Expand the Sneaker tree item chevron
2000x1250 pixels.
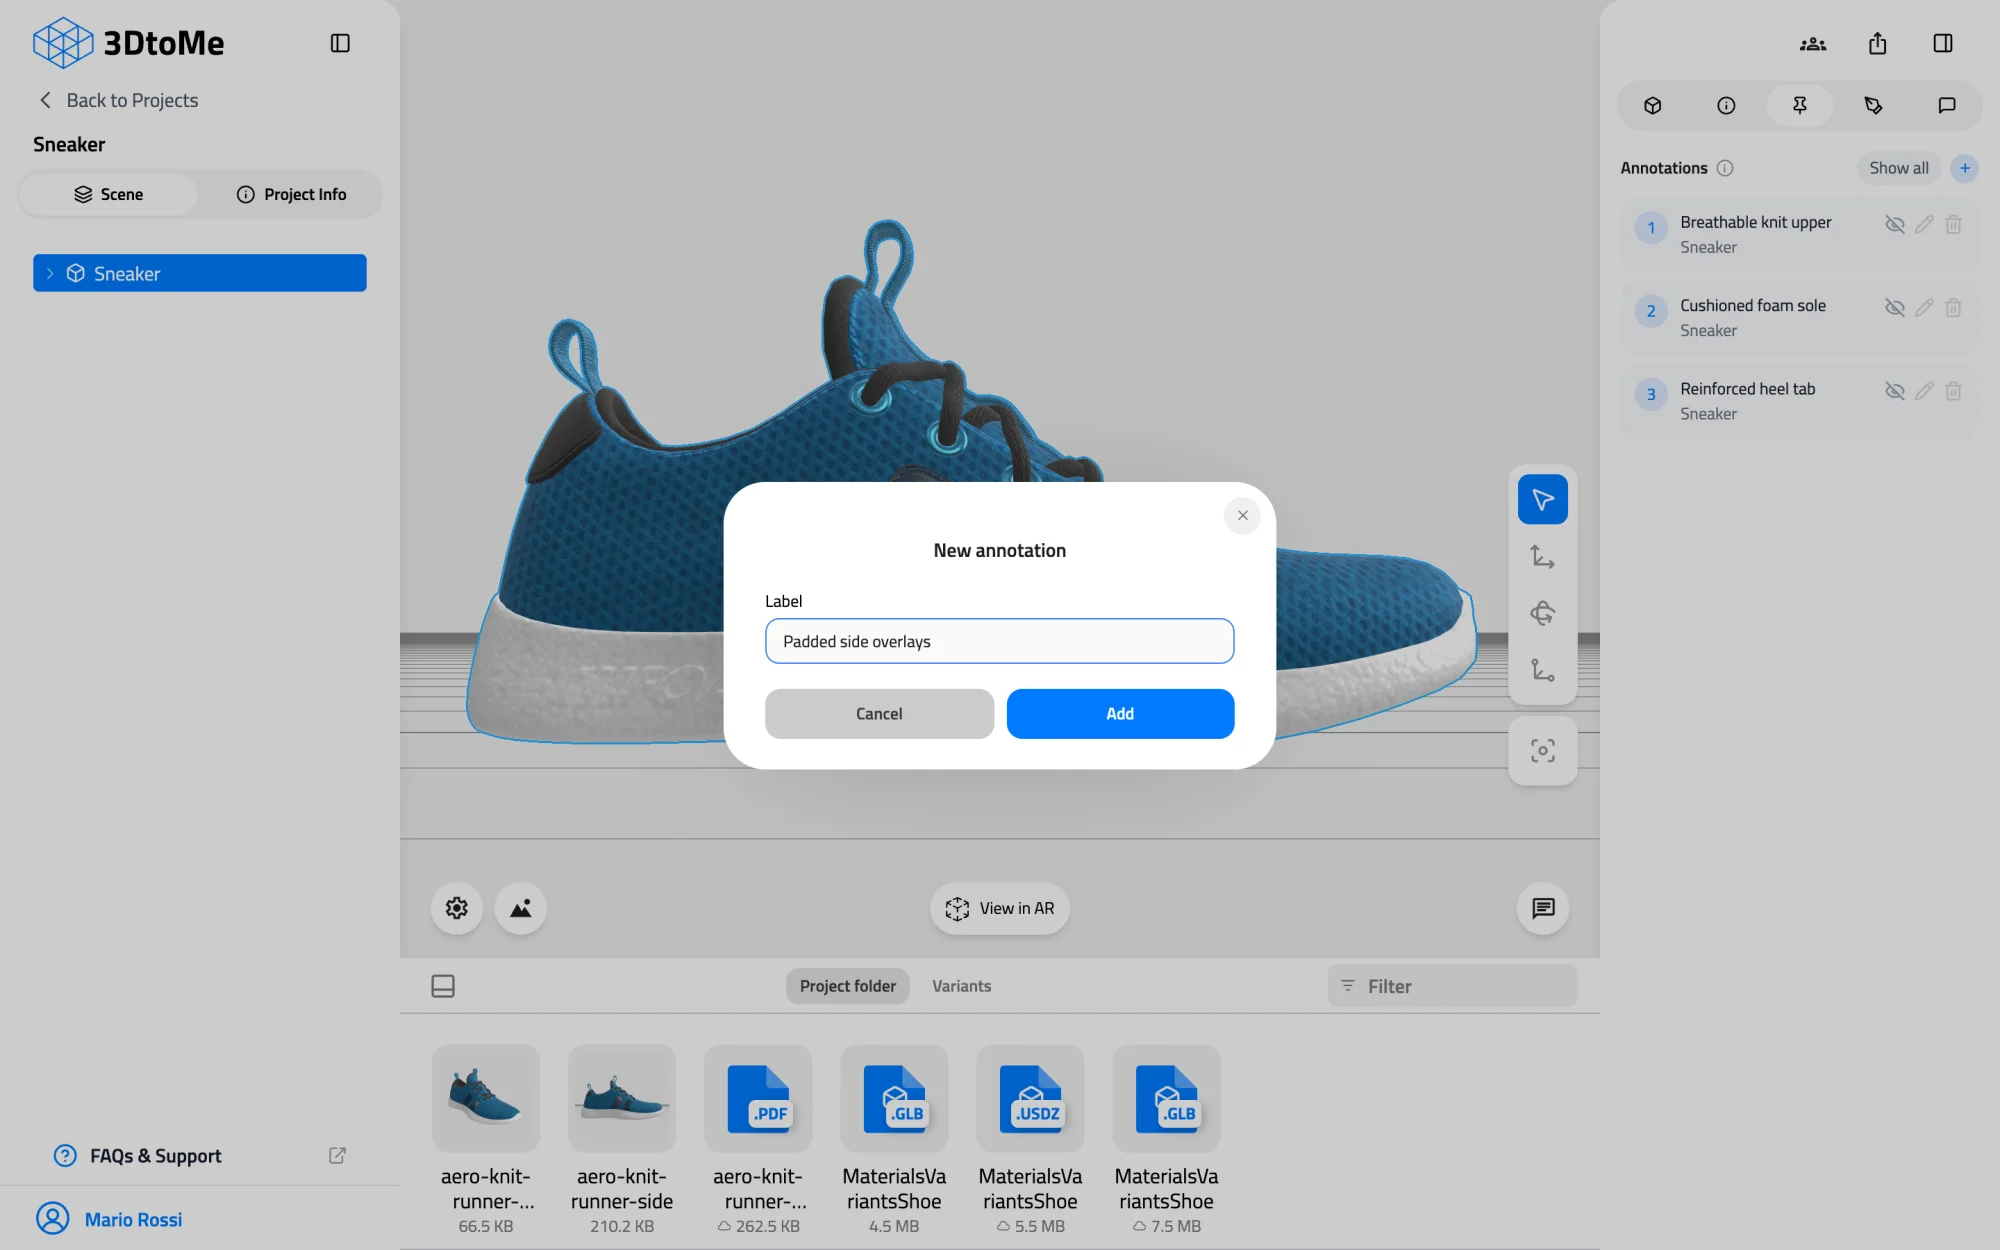50,273
